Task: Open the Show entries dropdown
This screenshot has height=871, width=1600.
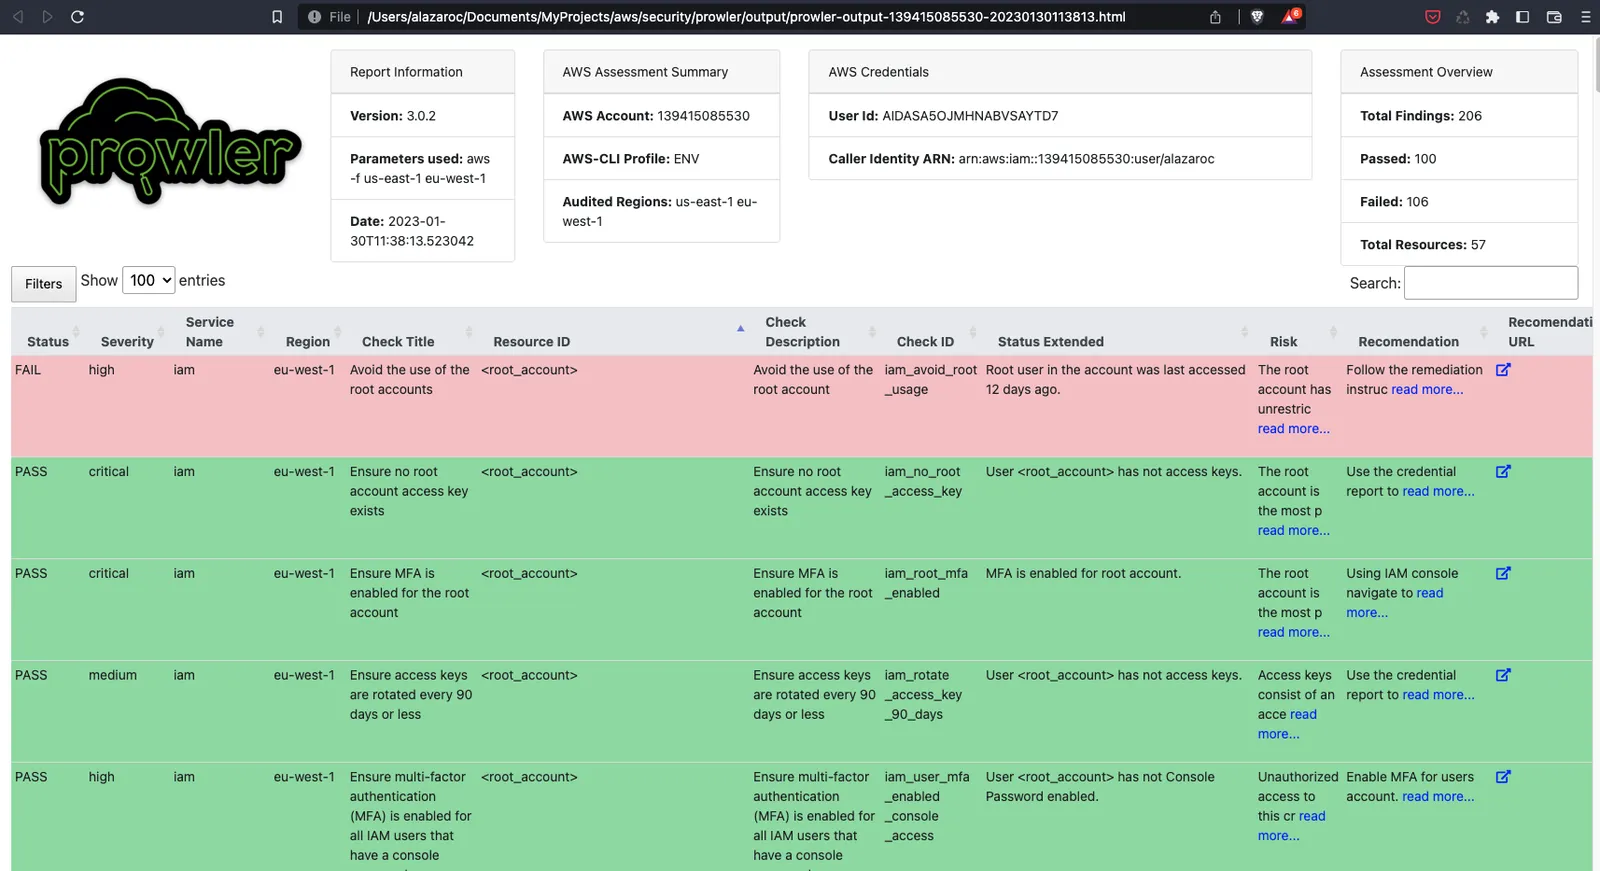Action: pyautogui.click(x=148, y=281)
